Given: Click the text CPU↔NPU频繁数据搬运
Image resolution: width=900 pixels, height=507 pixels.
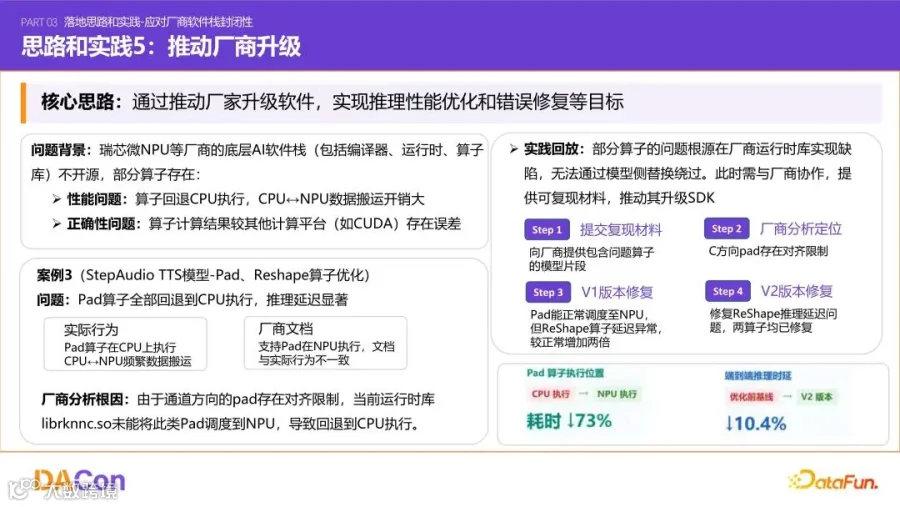Looking at the screenshot, I should coord(127,361).
